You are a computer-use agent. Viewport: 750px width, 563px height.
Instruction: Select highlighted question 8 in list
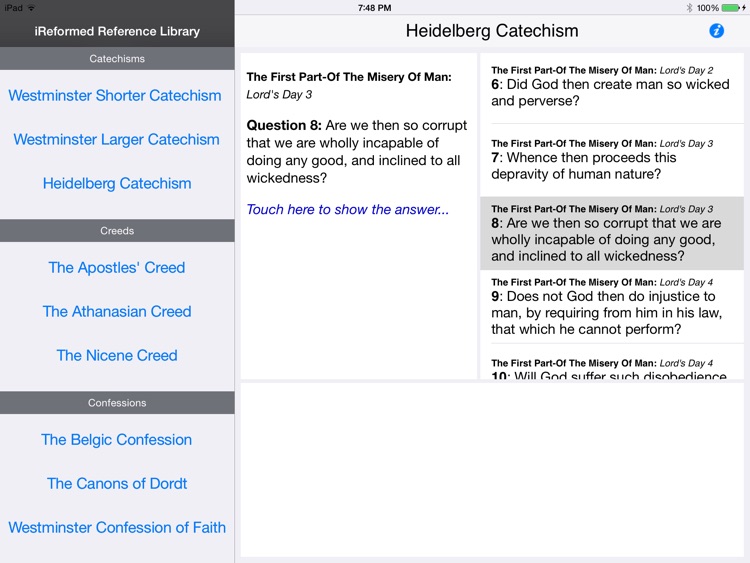(x=612, y=233)
